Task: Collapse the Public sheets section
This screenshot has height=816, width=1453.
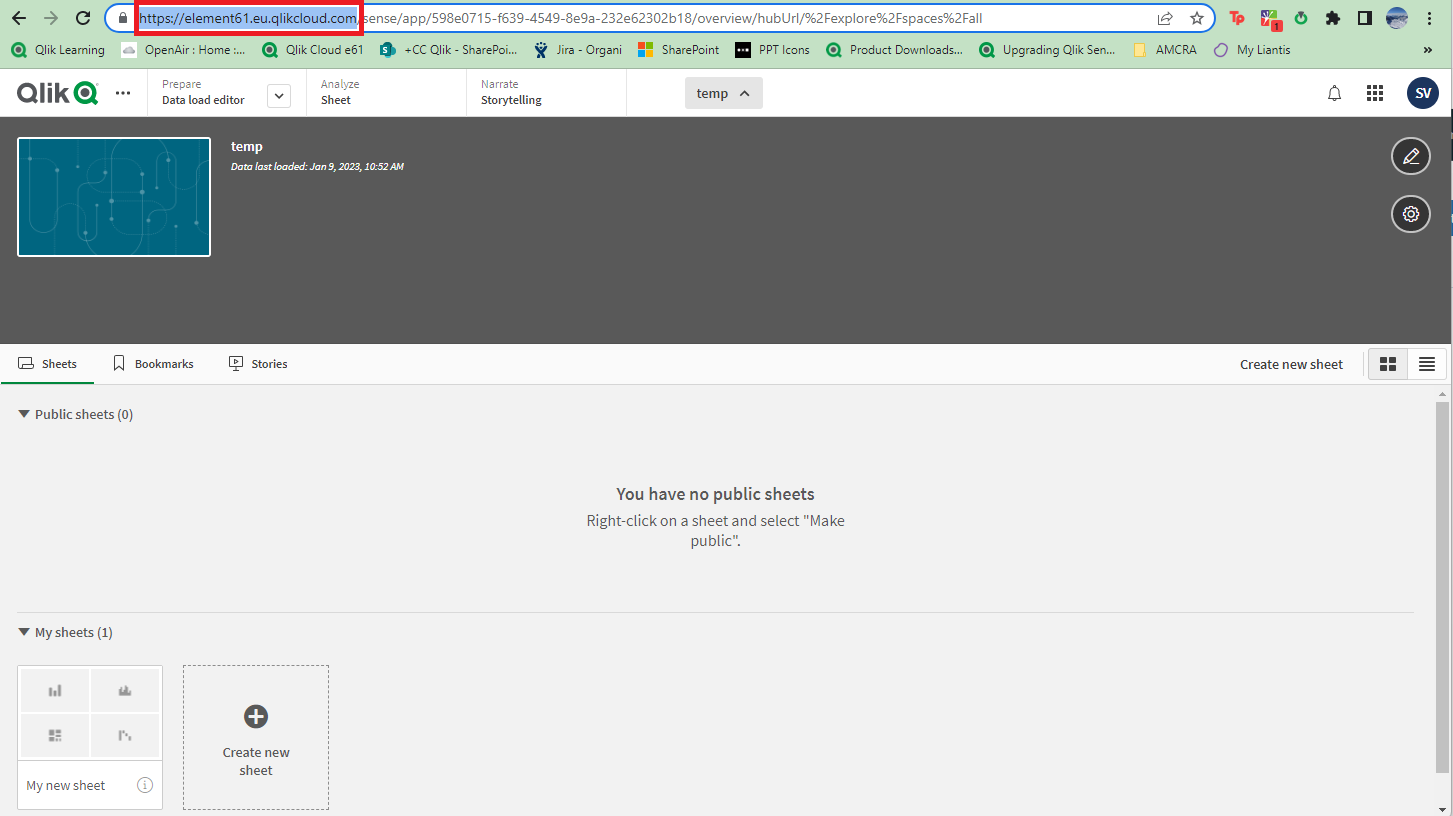Action: coord(23,413)
